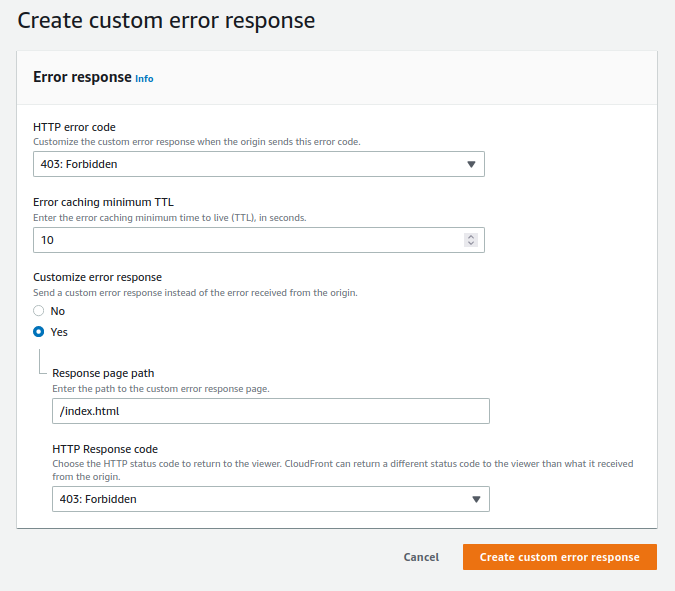
Task: Click the "Response page path" label
Action: pyautogui.click(x=103, y=373)
